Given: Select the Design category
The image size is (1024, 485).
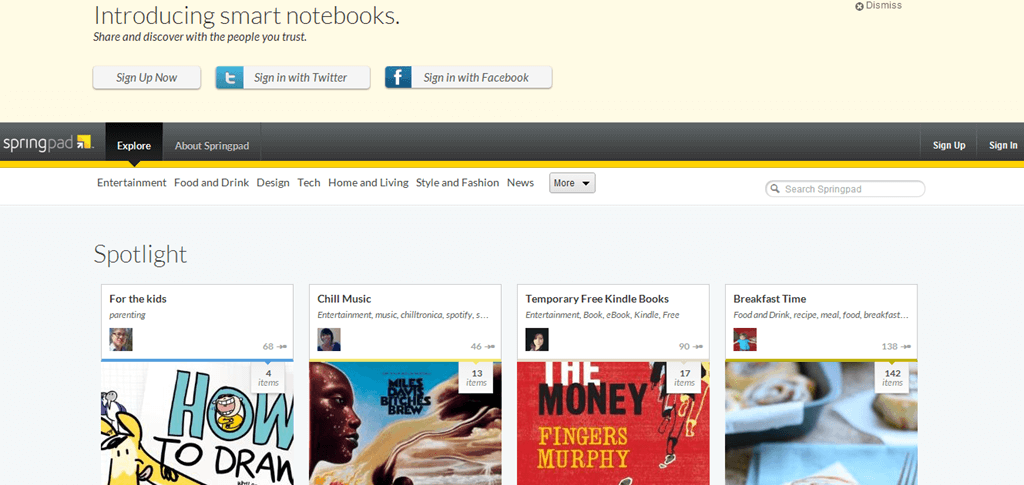Looking at the screenshot, I should tap(273, 183).
